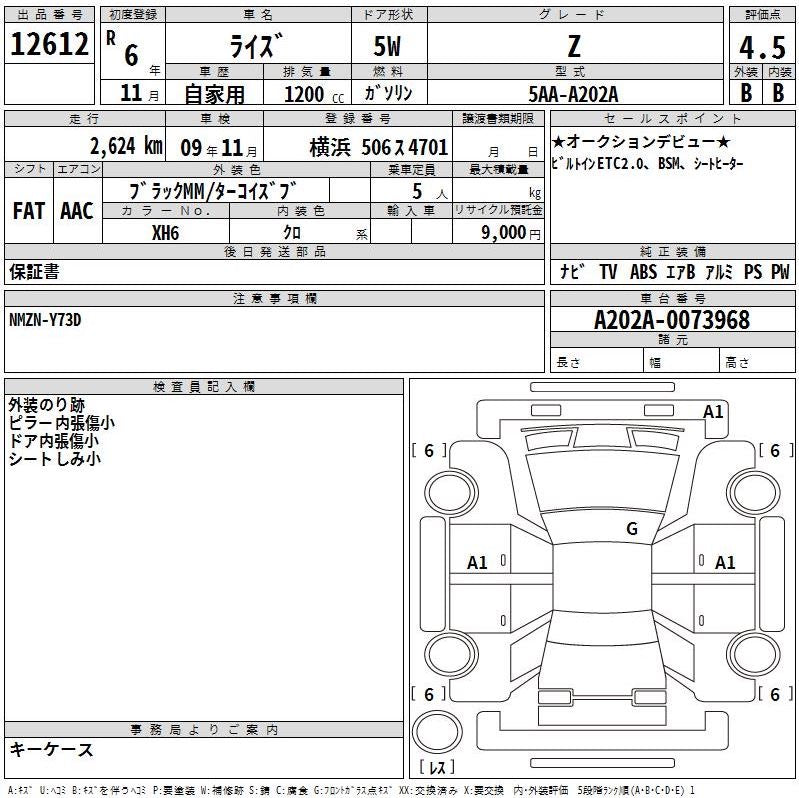Screen dimensions: 799x798
Task: Select the 純正装備 header
Action: pos(673,252)
